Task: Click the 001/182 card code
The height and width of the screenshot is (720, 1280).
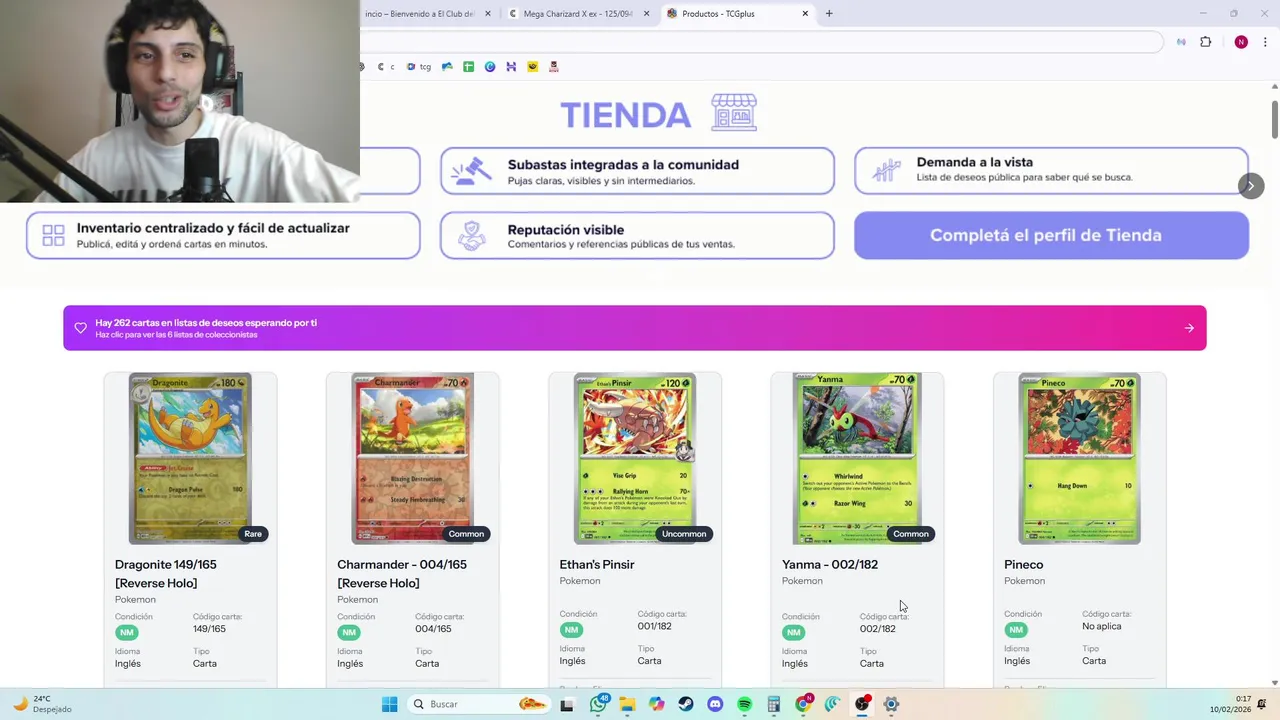Action: (655, 626)
